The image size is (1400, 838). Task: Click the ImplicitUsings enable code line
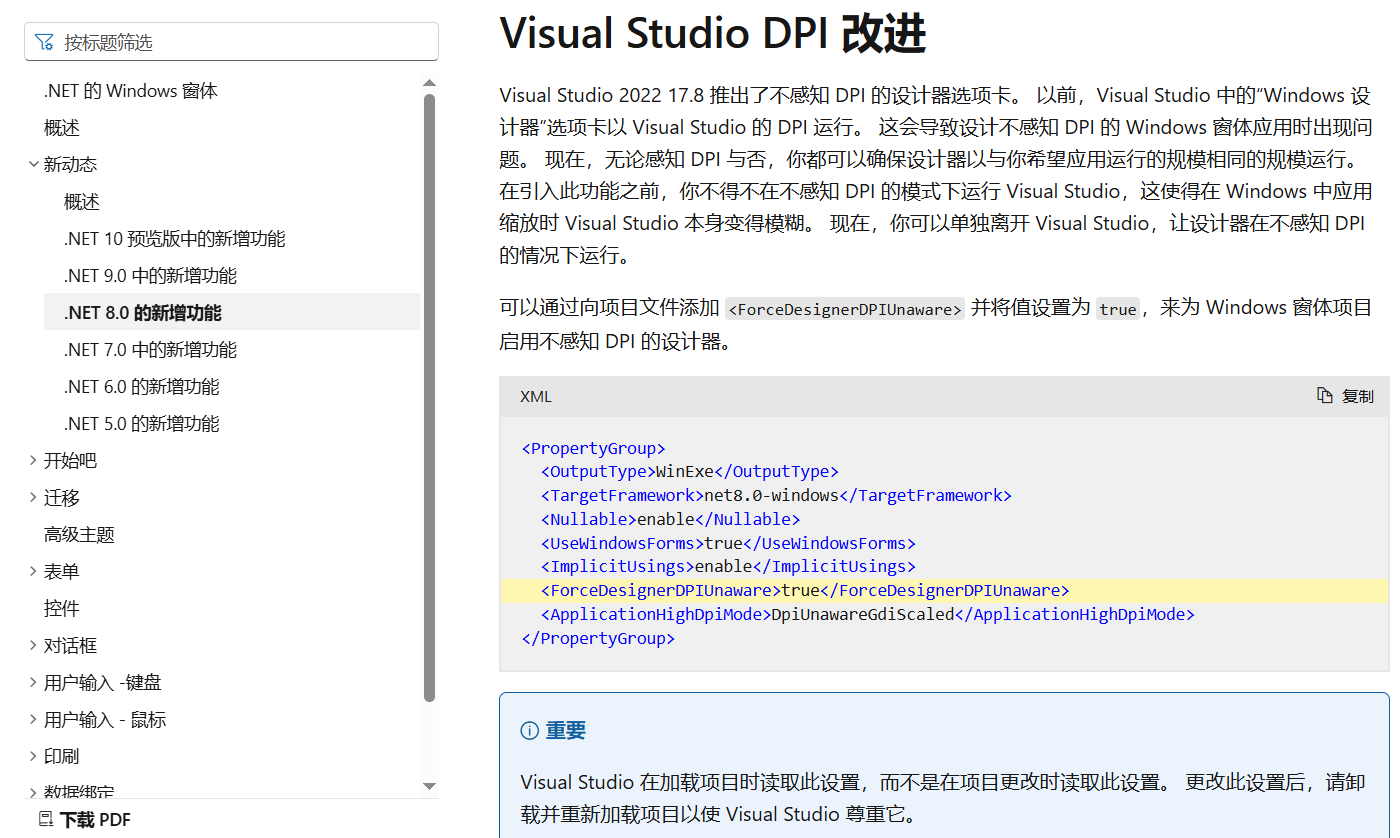[x=728, y=567]
